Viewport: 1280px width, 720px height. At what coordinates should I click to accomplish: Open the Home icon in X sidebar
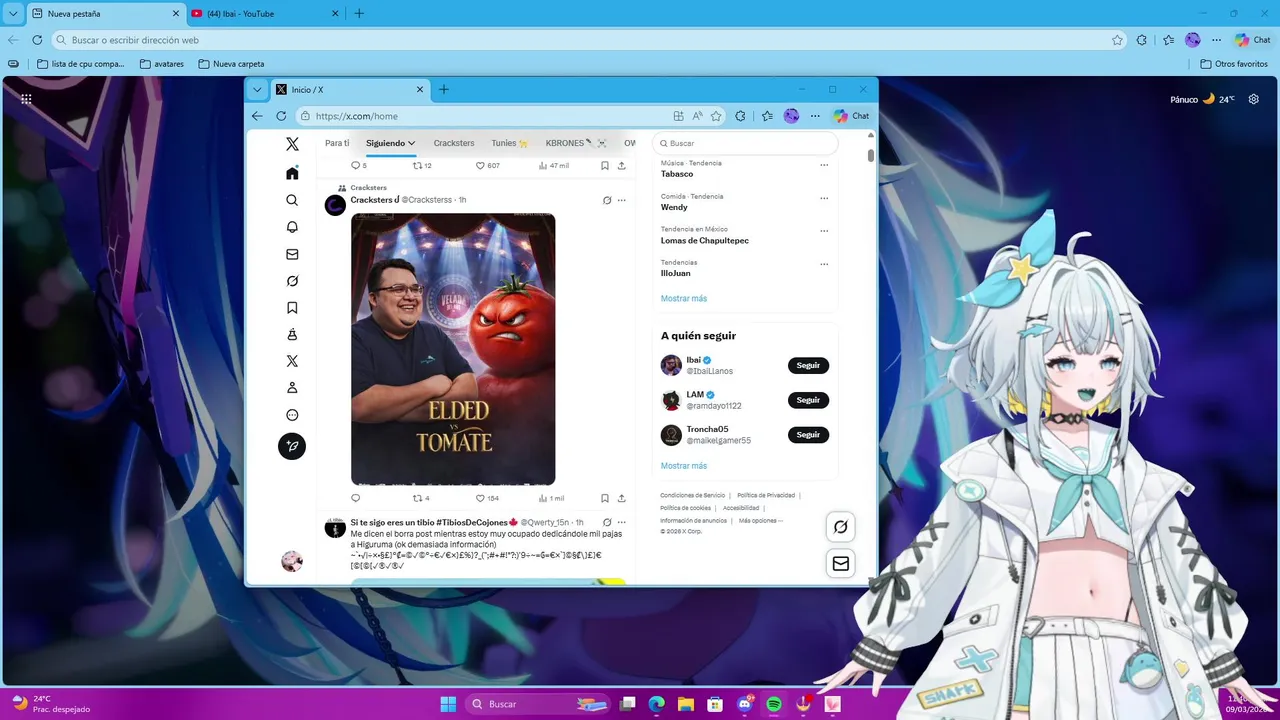point(292,173)
